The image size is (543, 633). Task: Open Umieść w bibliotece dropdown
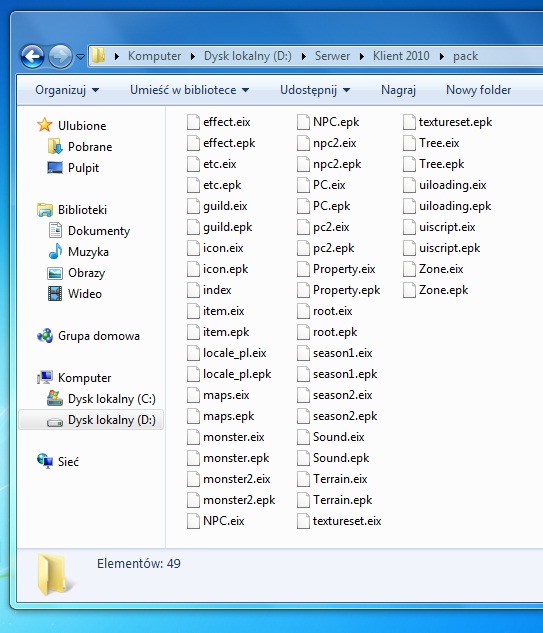tap(189, 90)
